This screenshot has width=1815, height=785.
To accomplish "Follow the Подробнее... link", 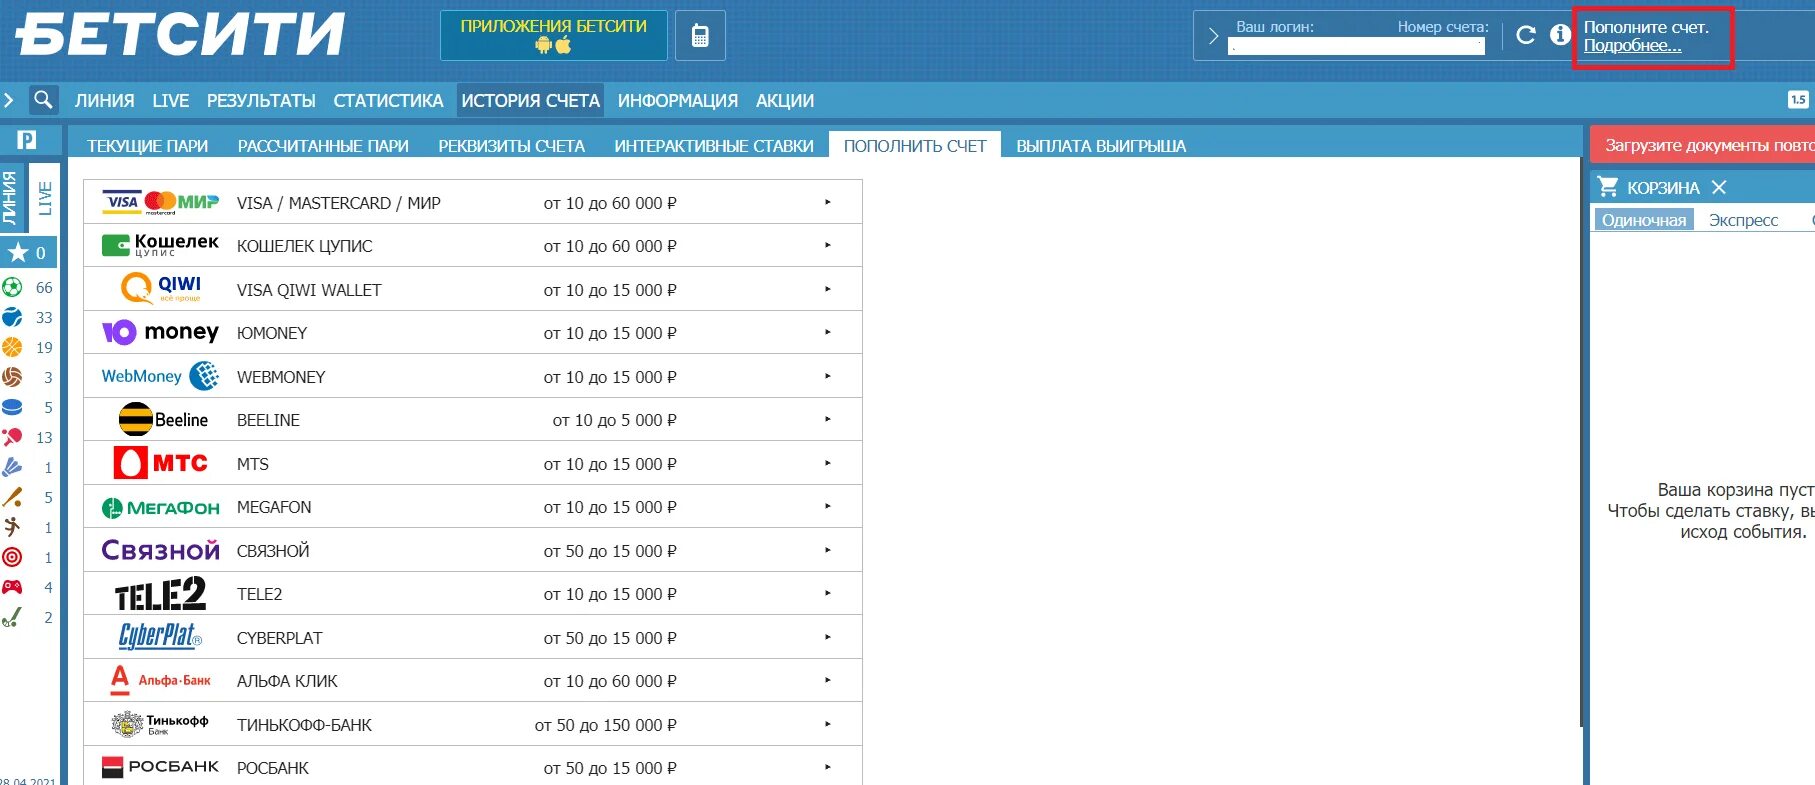I will pyautogui.click(x=1632, y=46).
